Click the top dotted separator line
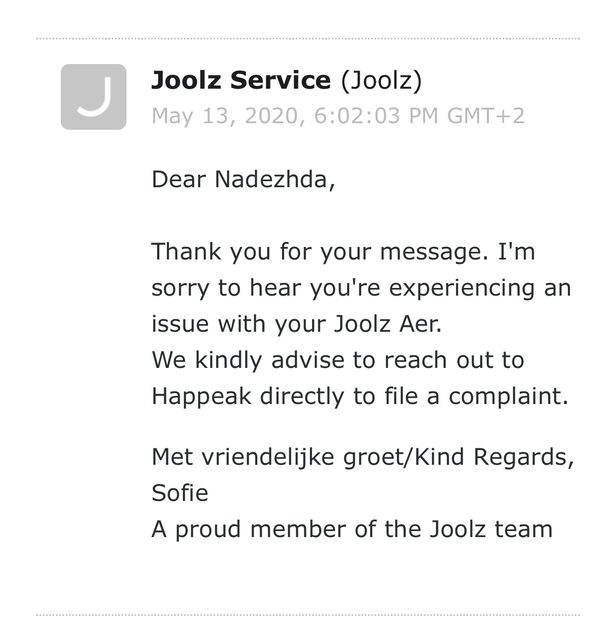The width and height of the screenshot is (616, 640). click(308, 39)
